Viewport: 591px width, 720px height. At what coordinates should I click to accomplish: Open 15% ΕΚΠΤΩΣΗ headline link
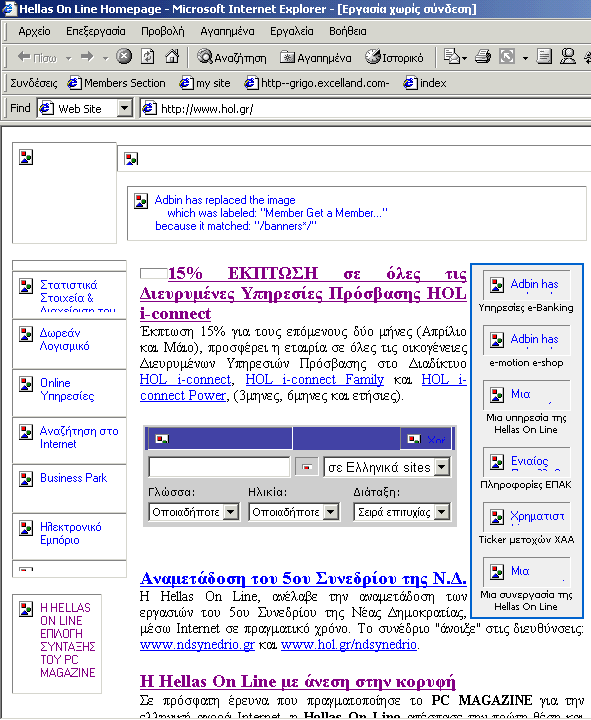coord(303,293)
